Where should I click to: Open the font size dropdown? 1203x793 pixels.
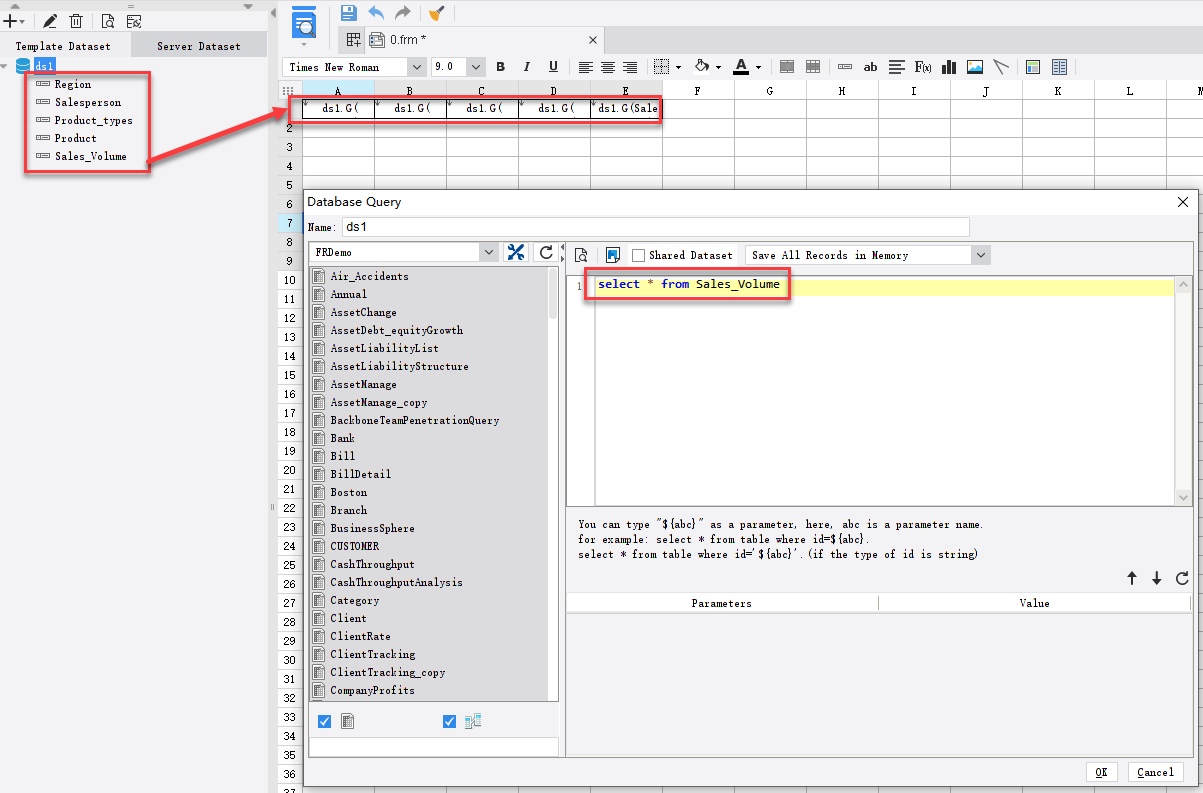click(x=477, y=67)
